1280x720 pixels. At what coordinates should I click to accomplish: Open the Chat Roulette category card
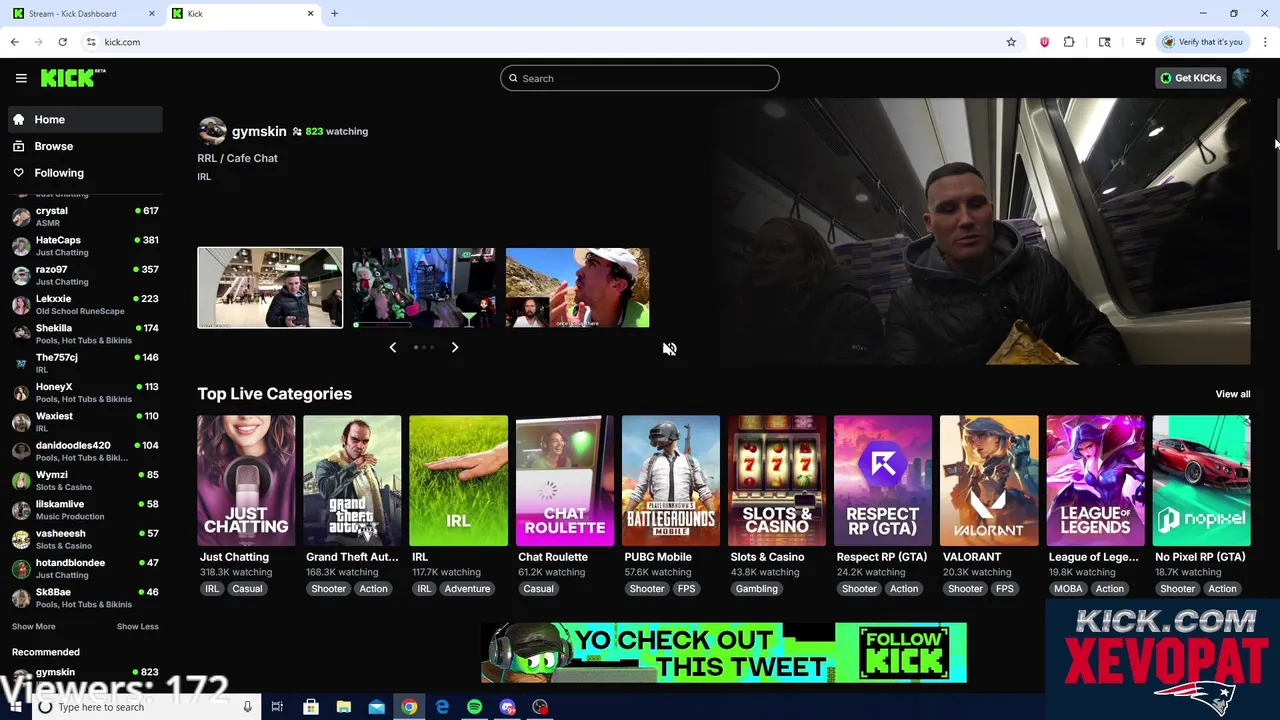(x=564, y=481)
